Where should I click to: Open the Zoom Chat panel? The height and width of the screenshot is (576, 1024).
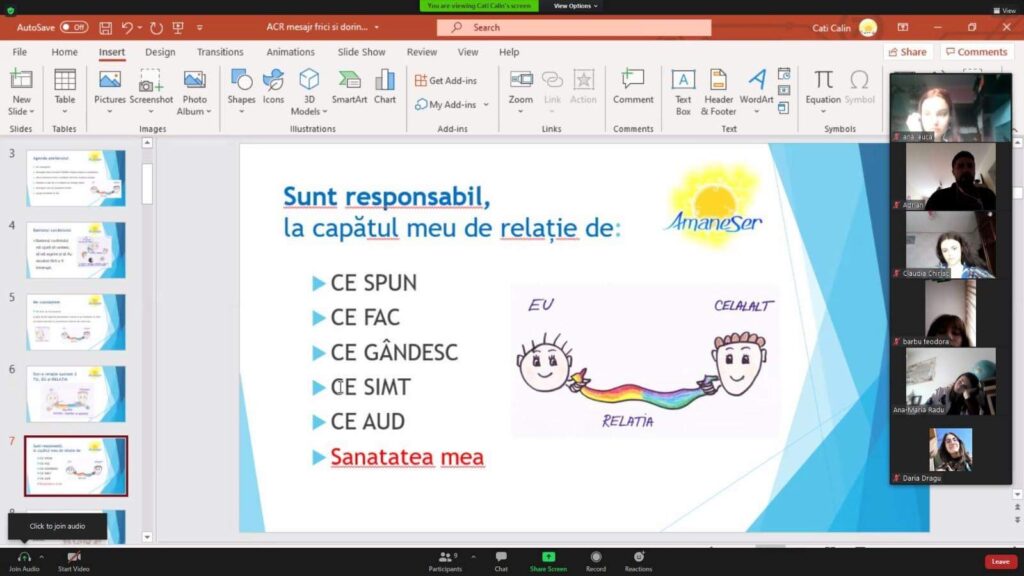tap(501, 561)
